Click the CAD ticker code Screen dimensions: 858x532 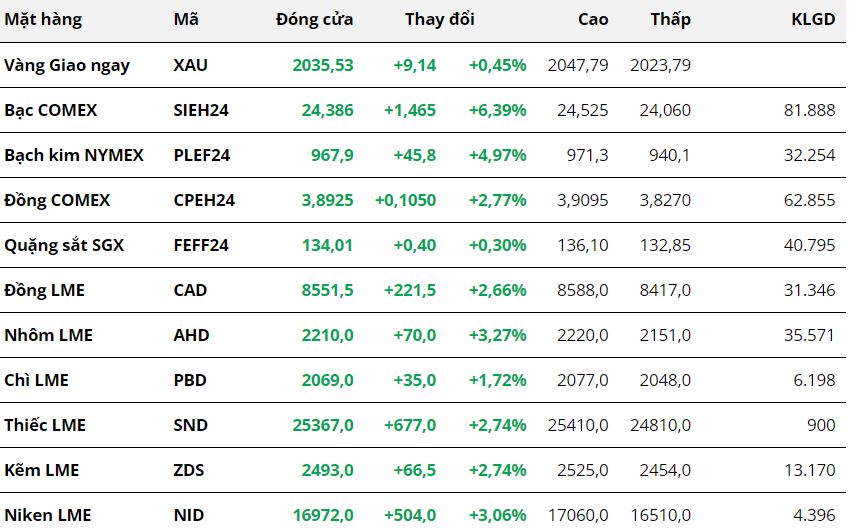point(190,290)
